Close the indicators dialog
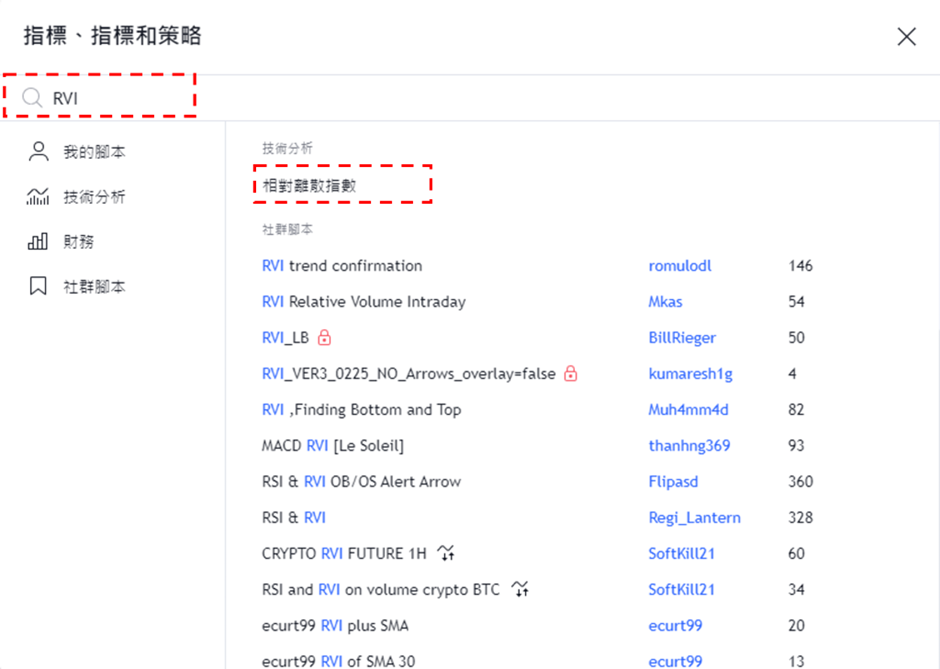This screenshot has height=669, width=940. coord(906,37)
